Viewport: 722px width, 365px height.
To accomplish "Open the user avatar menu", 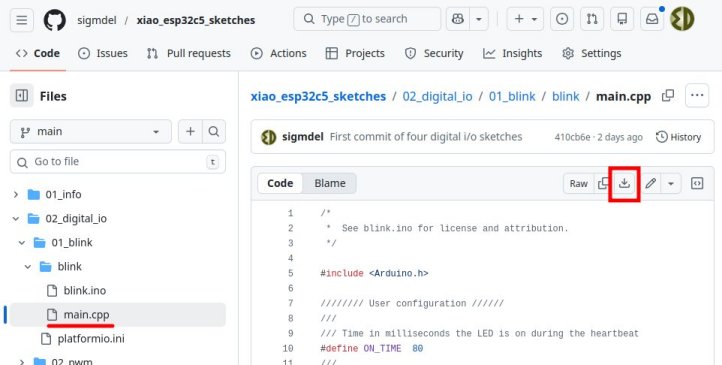I will [x=682, y=19].
